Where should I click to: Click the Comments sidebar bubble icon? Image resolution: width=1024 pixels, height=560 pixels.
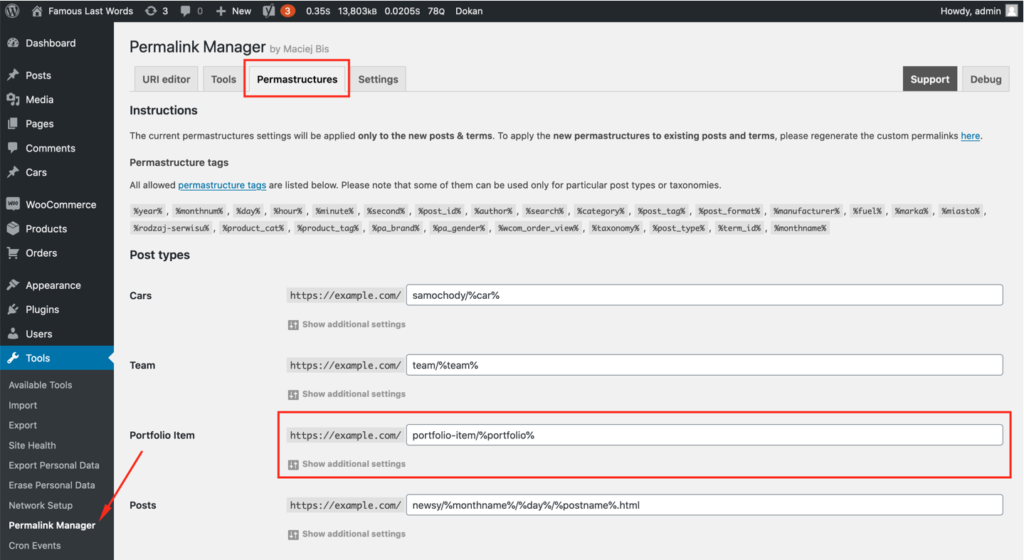[12, 148]
